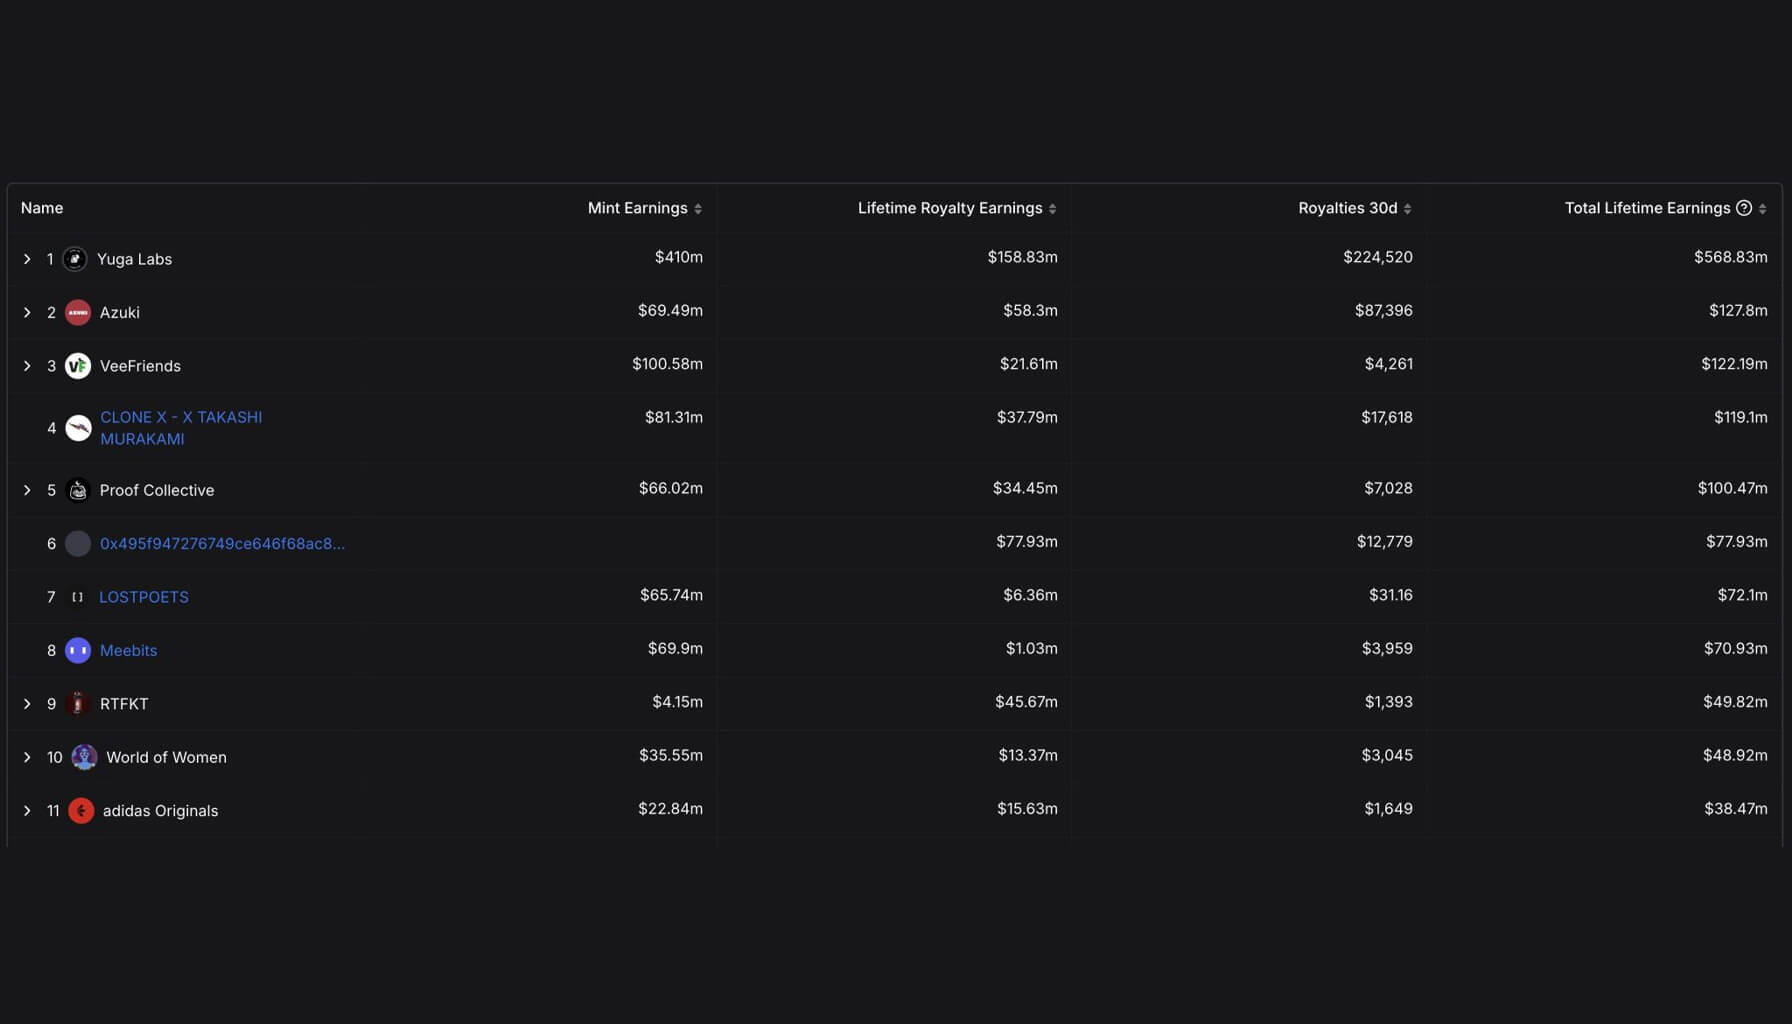Open the CLONE X - X TAKASHI MURAKAMI link
1792x1024 pixels.
181,428
